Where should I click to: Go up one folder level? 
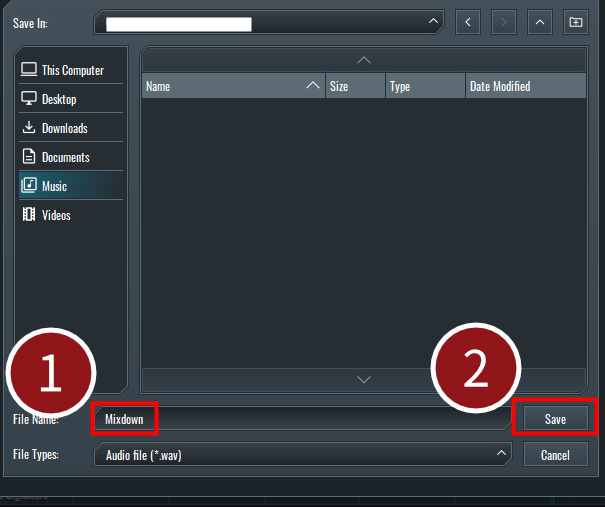[539, 21]
